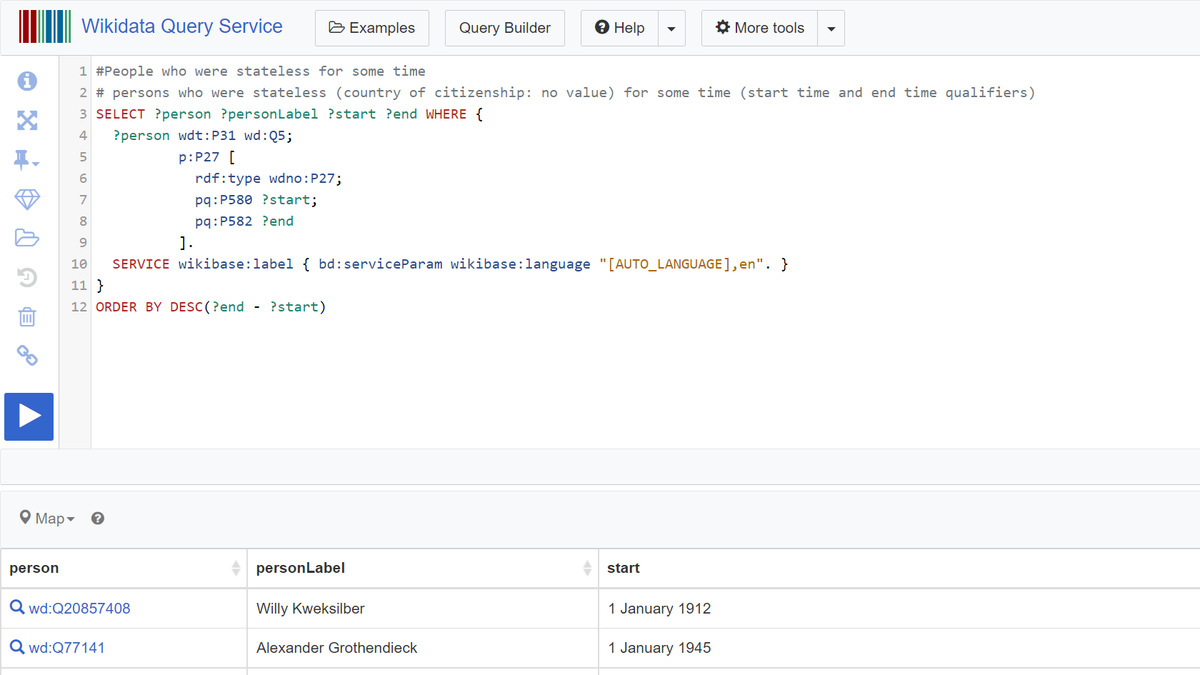
Task: Explore wd:Q20857408 with magnifier icon
Action: (x=17, y=608)
